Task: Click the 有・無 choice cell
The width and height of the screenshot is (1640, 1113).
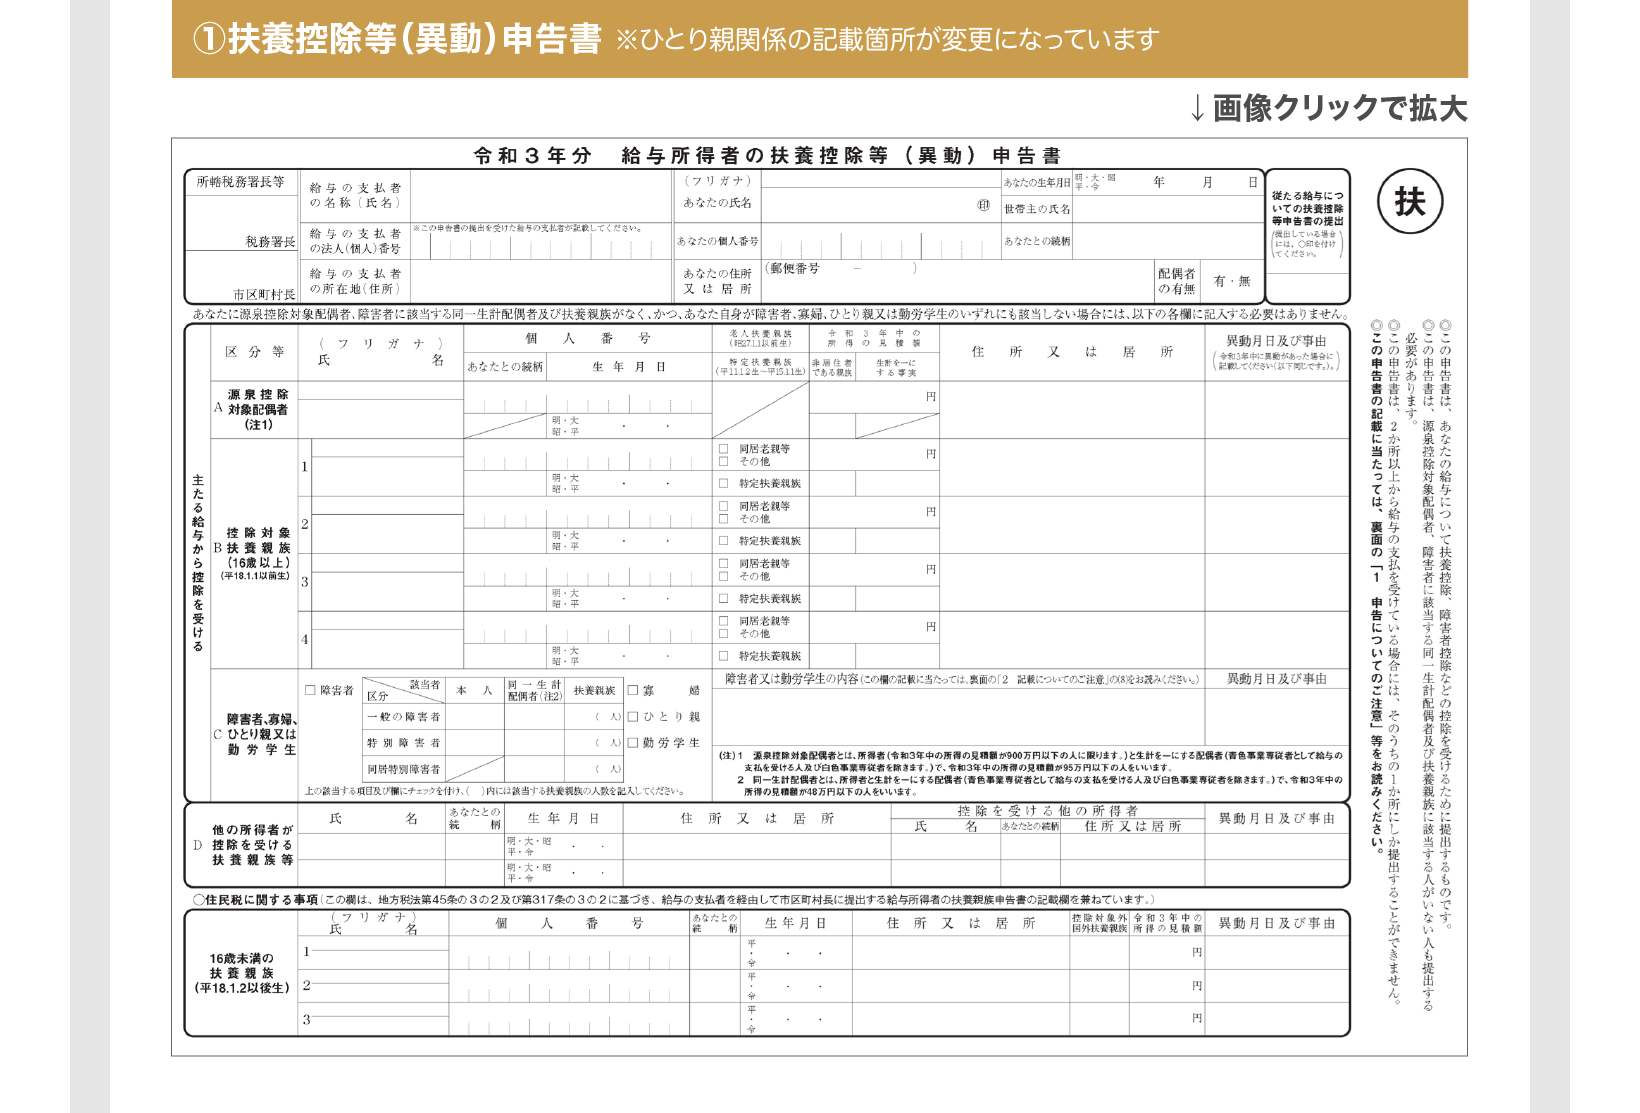Action: coord(1231,281)
